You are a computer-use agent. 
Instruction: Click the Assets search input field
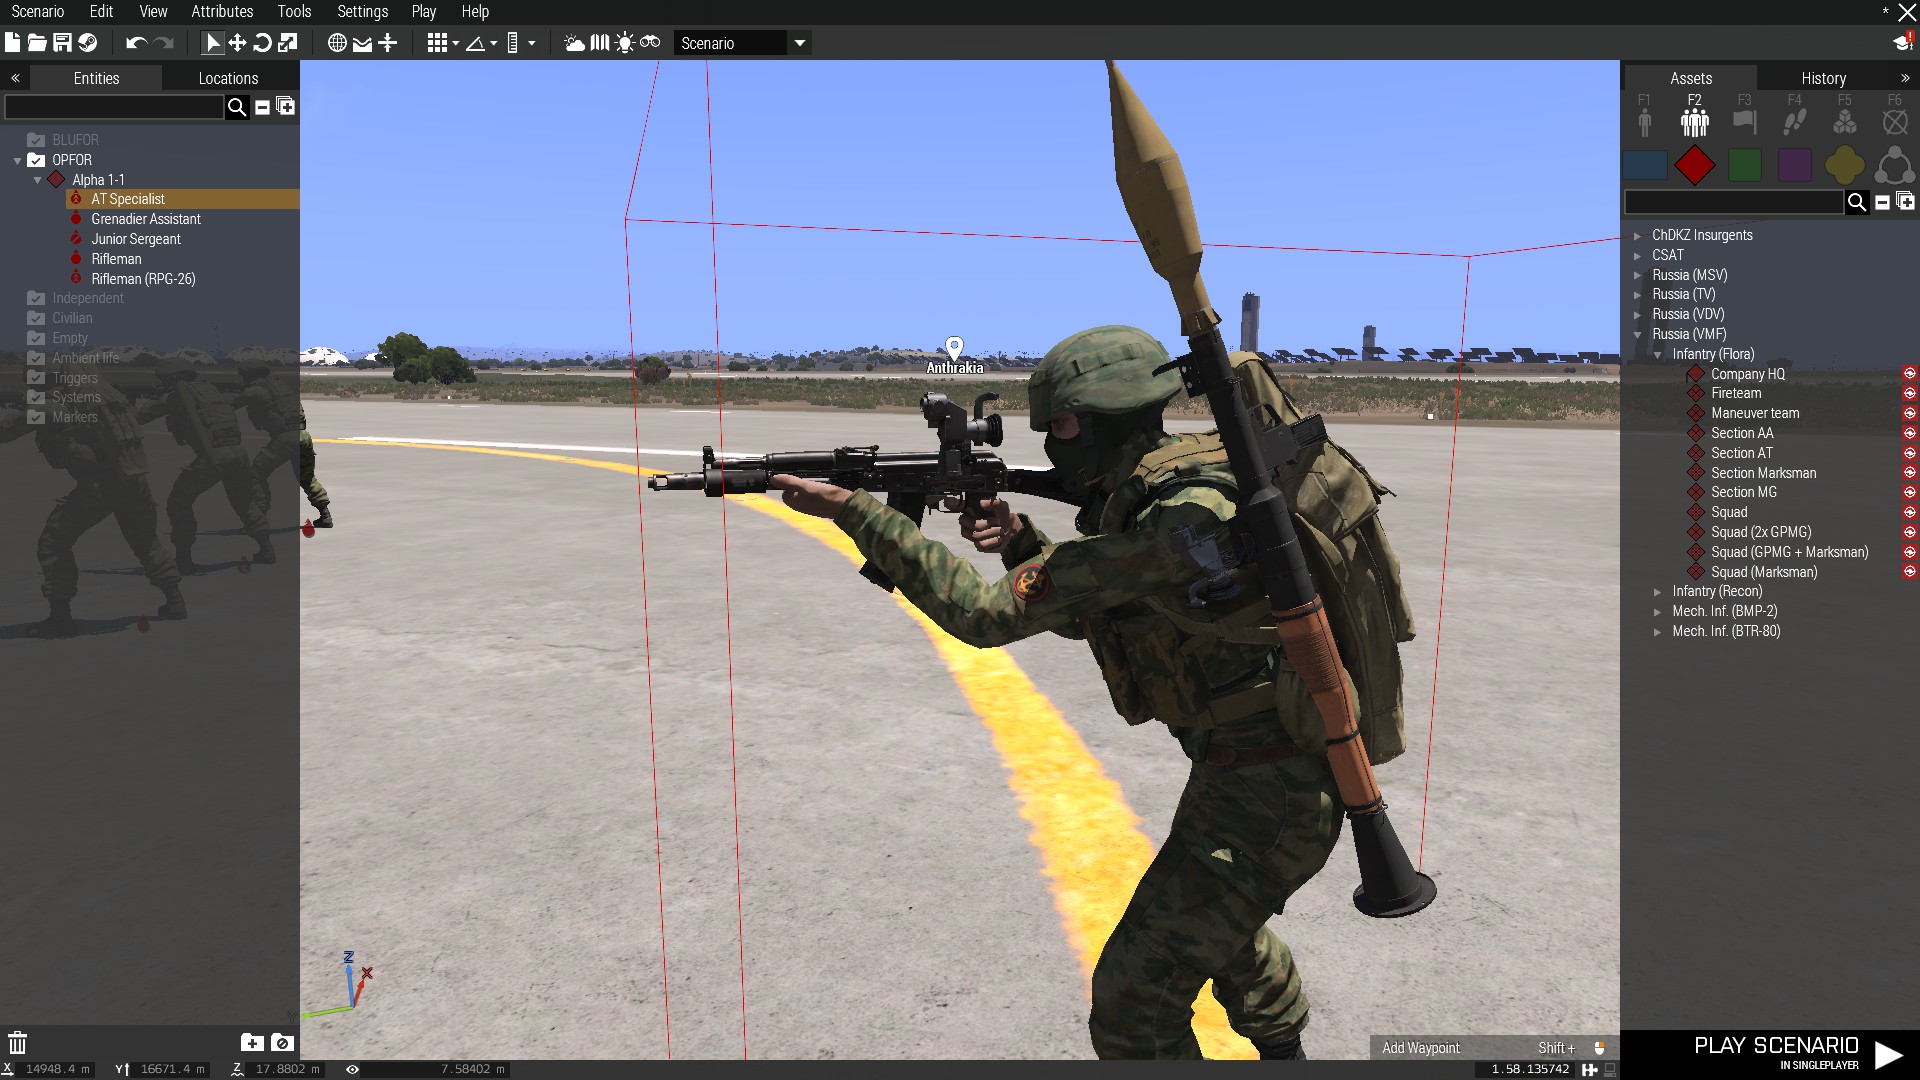point(1733,202)
